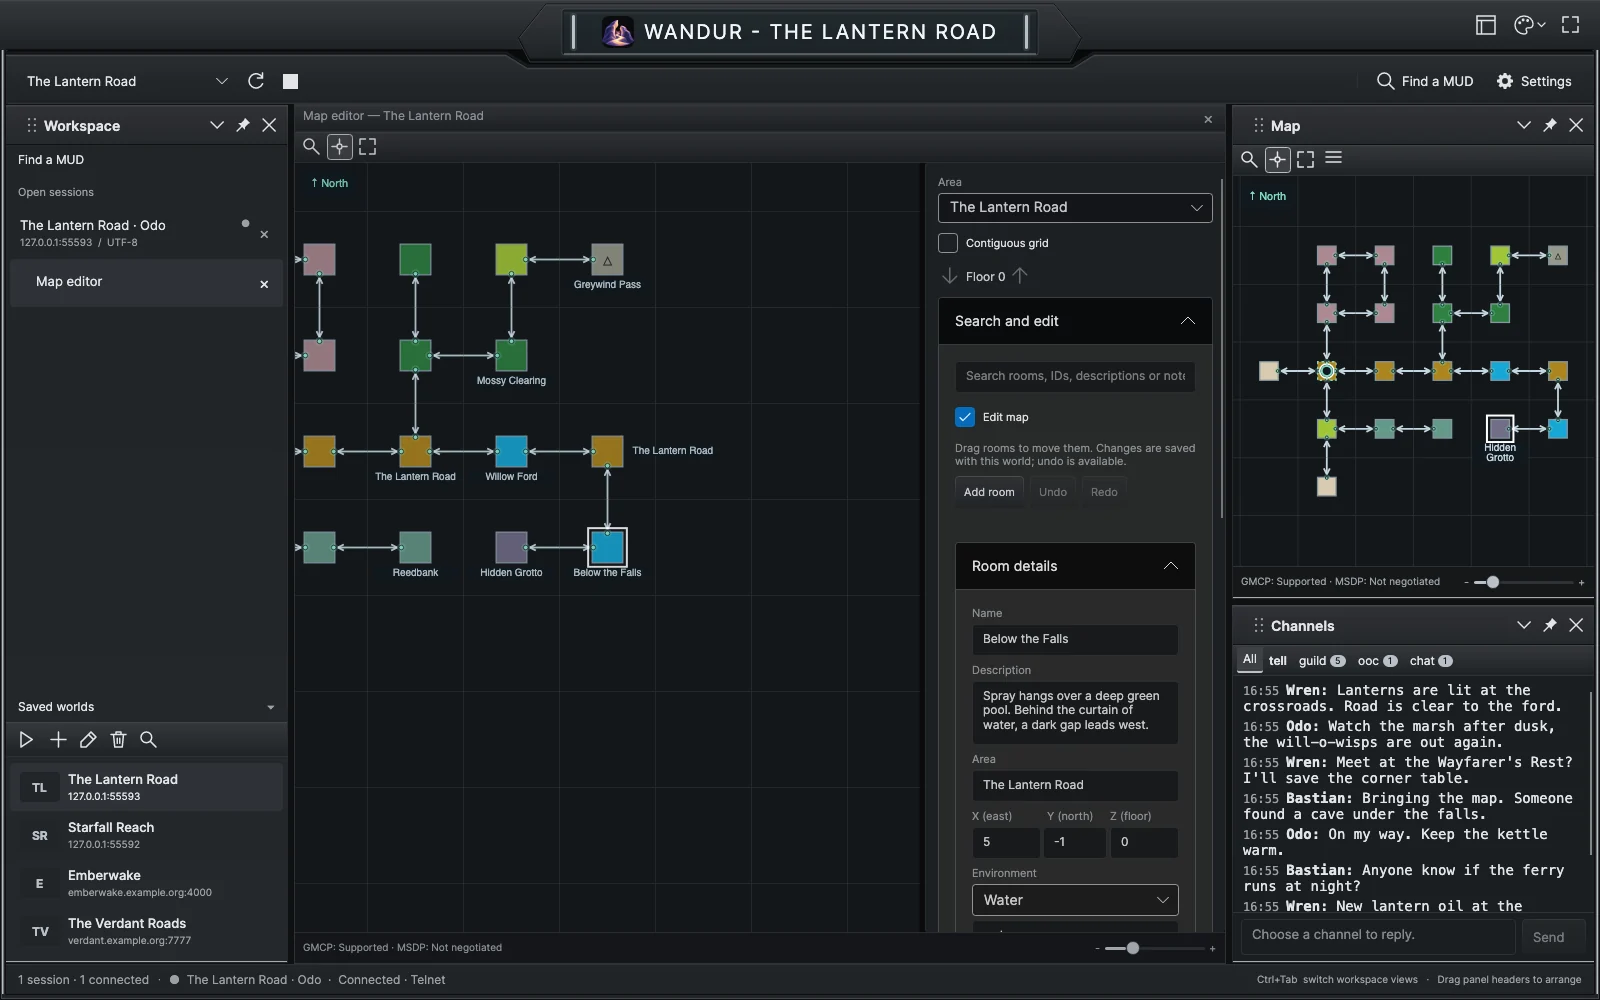Open the Environment Water dropdown
Image resolution: width=1600 pixels, height=1000 pixels.
click(1075, 900)
